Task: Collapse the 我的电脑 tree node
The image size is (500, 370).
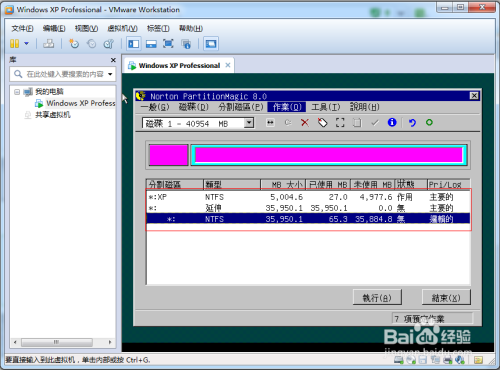Action: click(x=17, y=92)
